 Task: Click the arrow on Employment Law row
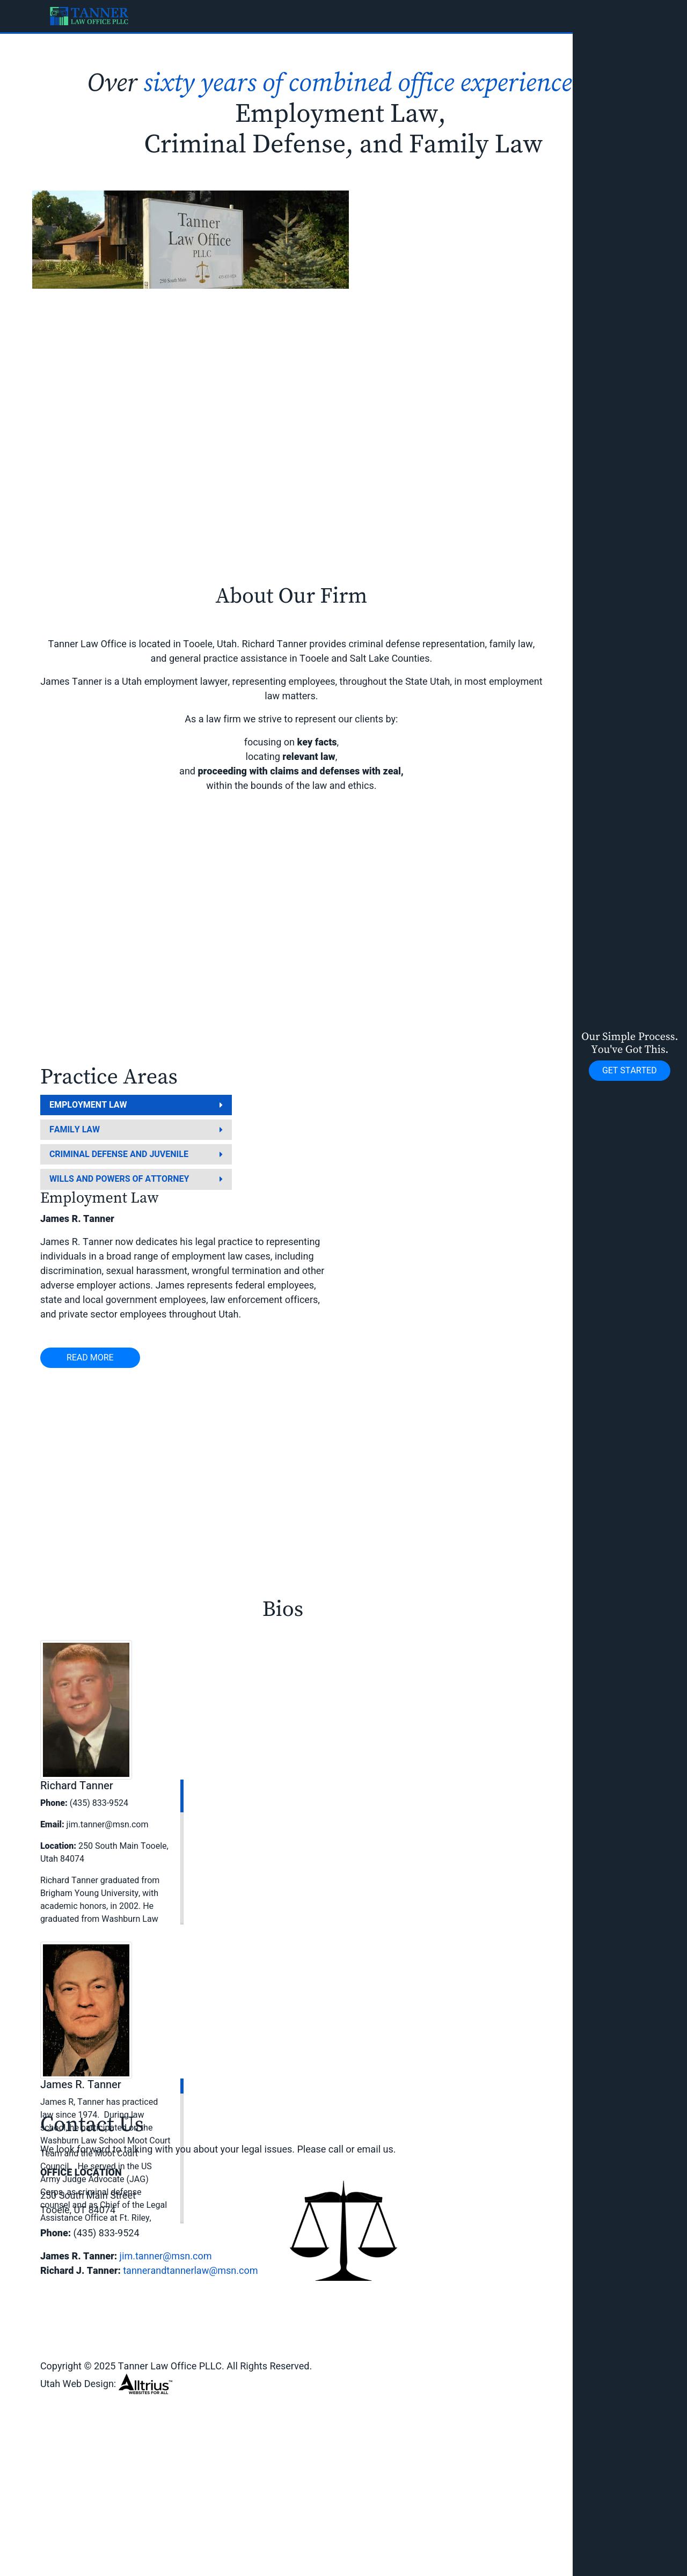(221, 1105)
